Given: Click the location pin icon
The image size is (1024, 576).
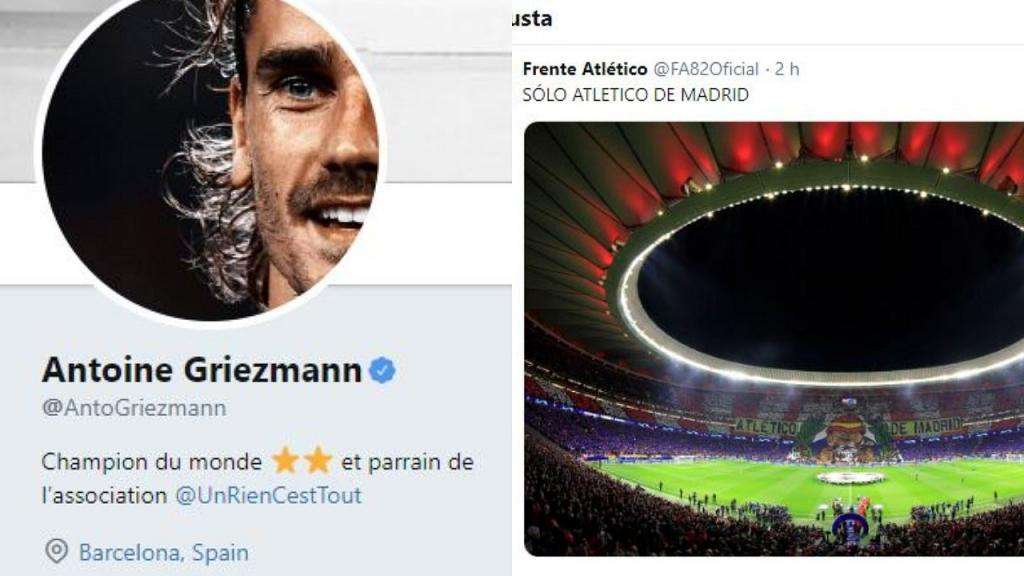Looking at the screenshot, I should click(x=57, y=551).
